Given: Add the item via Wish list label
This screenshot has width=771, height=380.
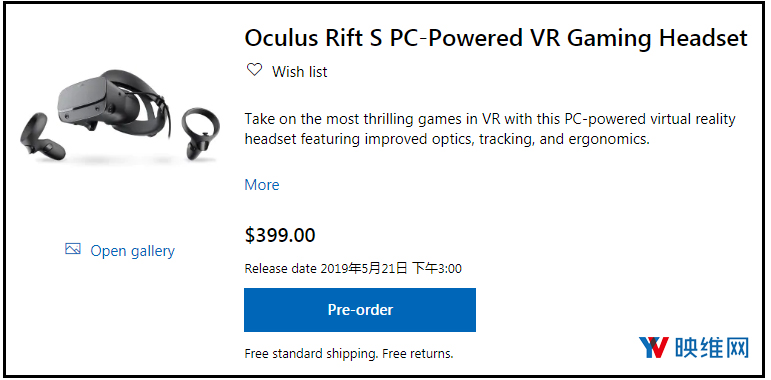Looking at the screenshot, I should (x=299, y=72).
